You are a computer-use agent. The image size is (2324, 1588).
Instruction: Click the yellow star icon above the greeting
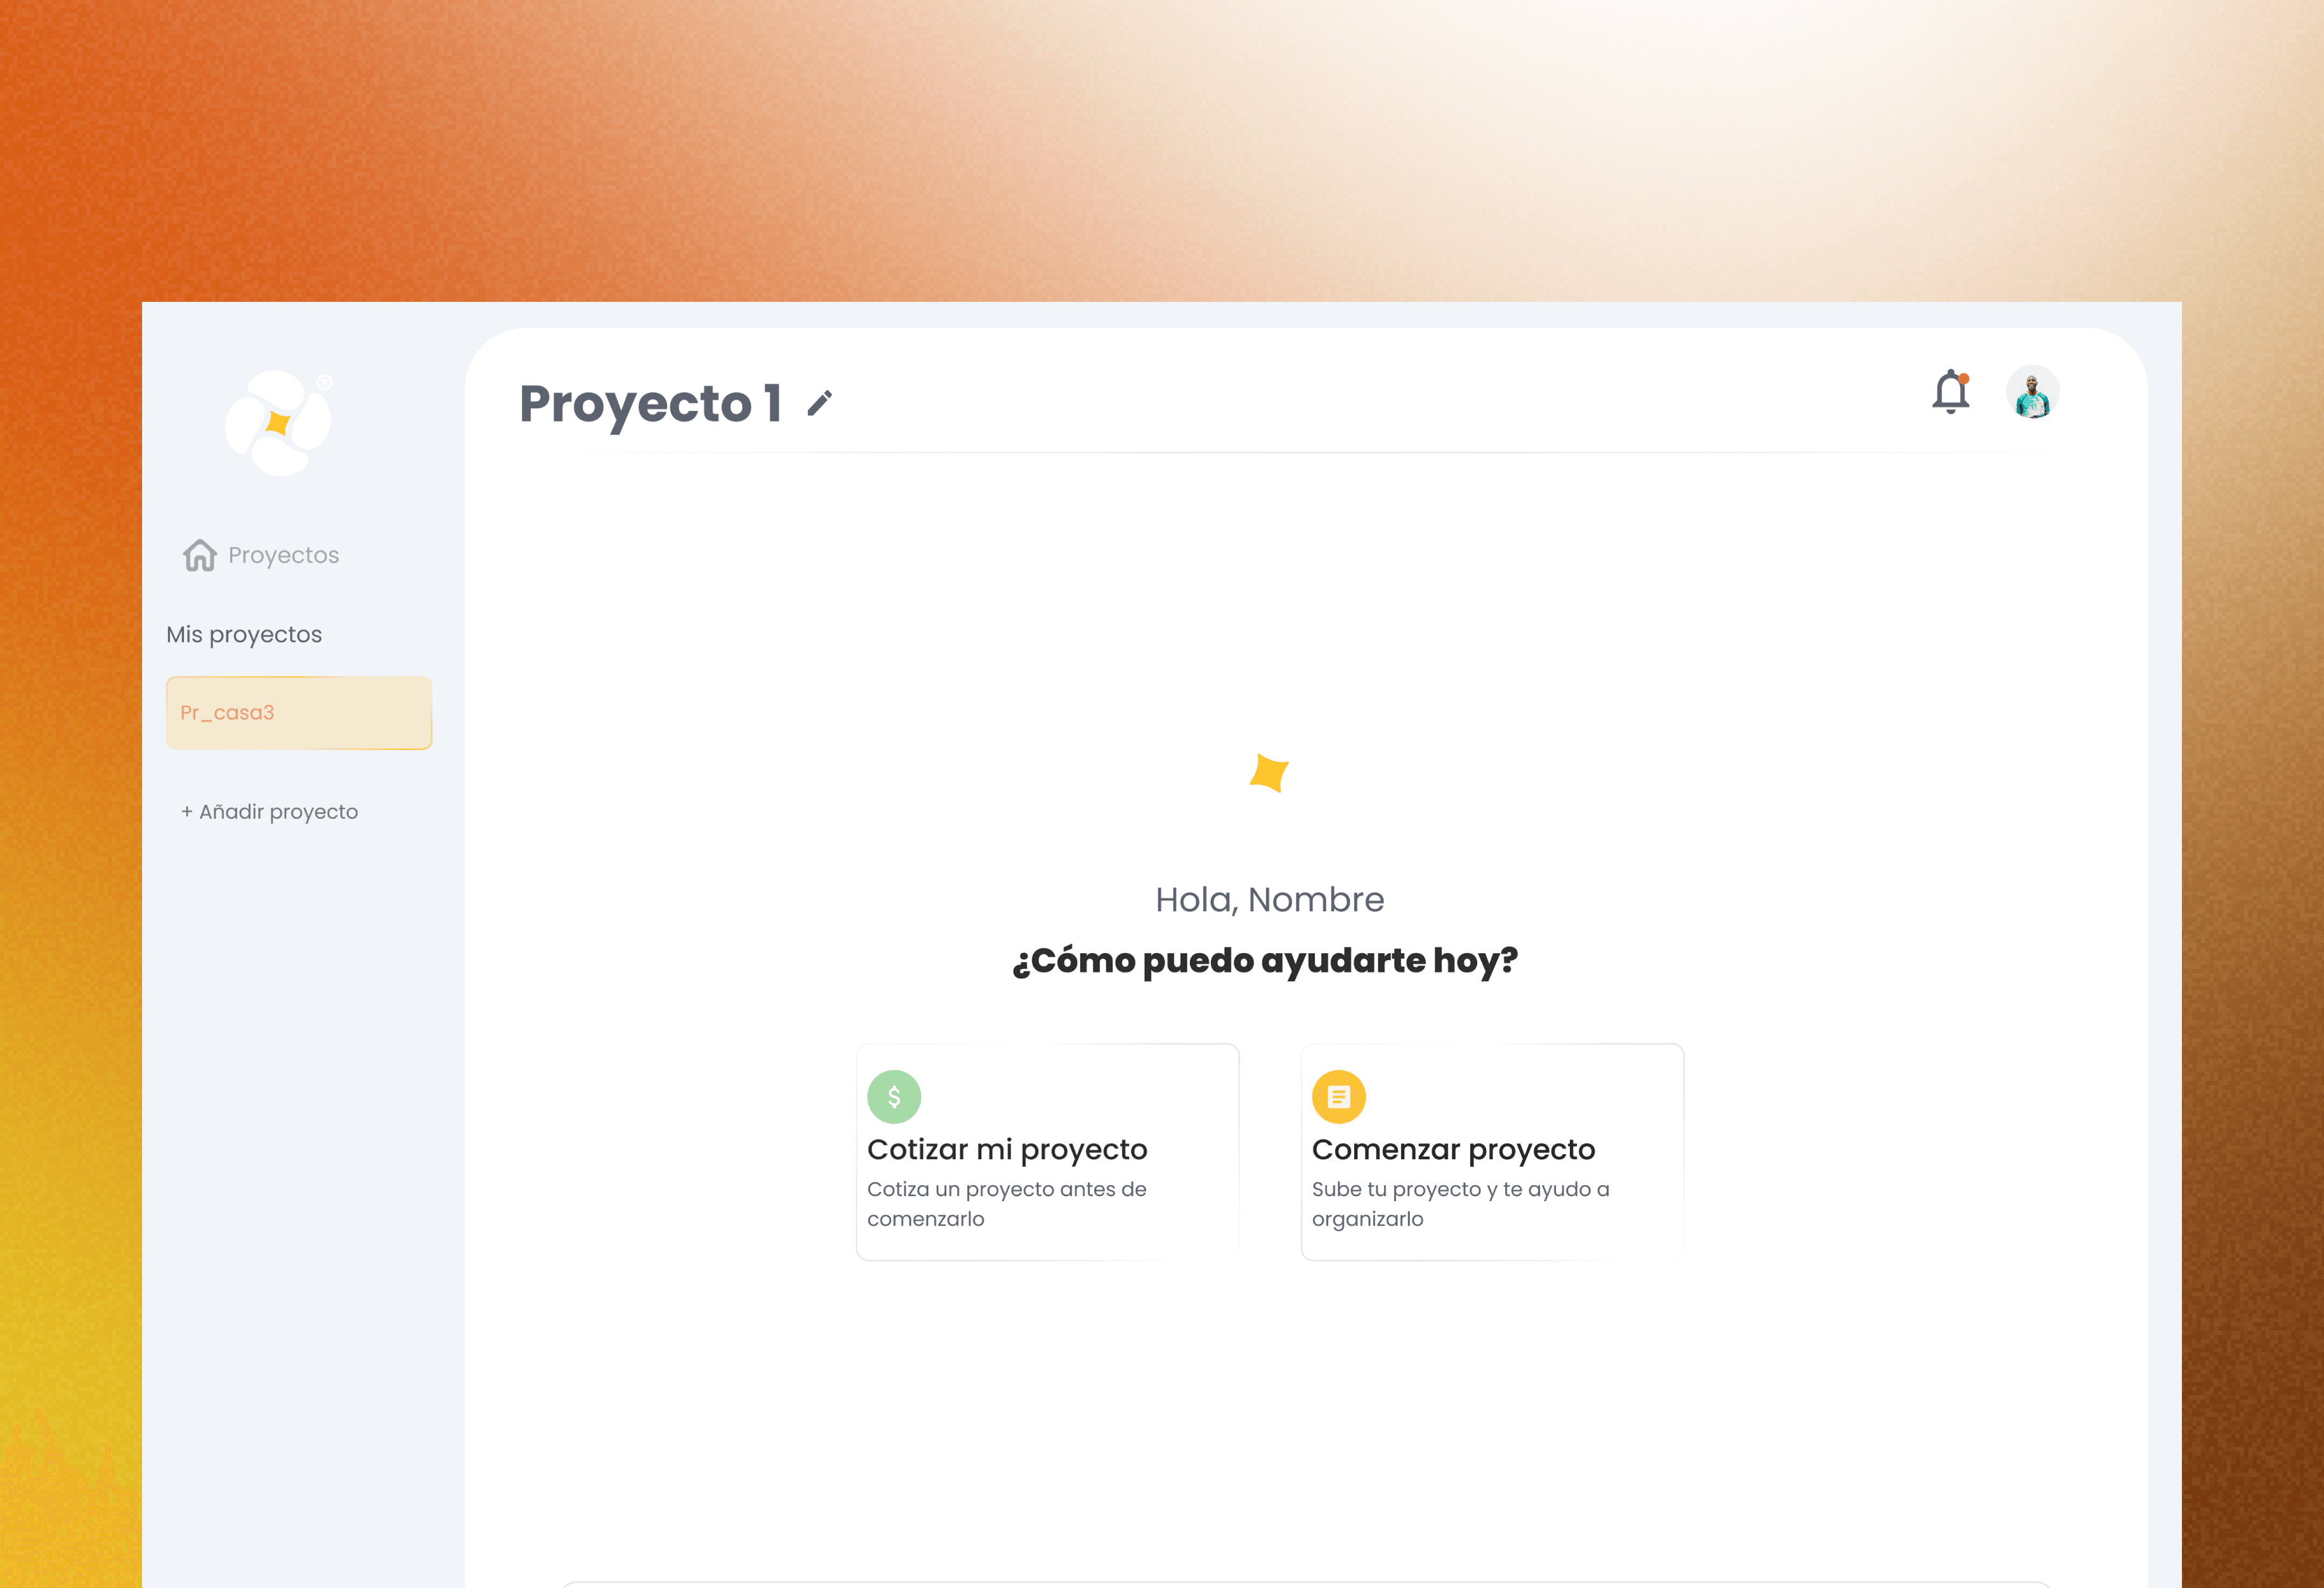coord(1269,773)
